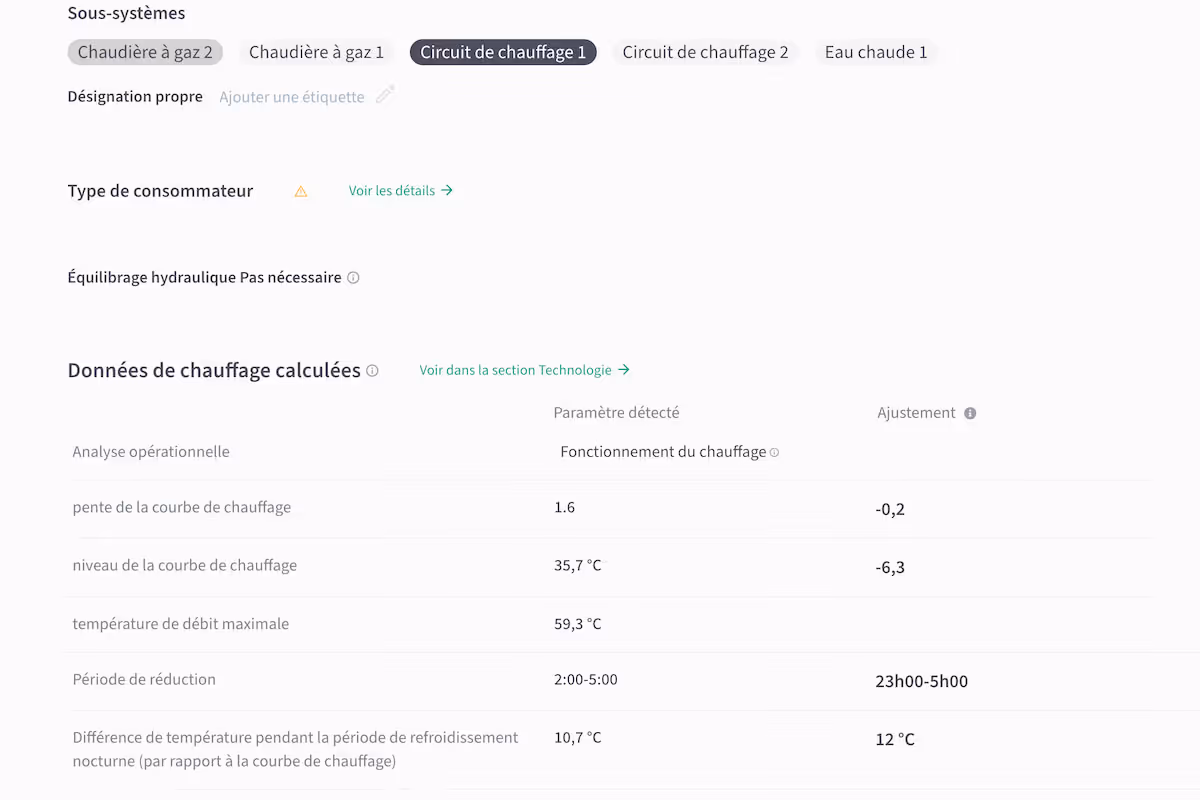Select the Circuit de chauffage 1 tab
1200x800 pixels.
point(503,52)
